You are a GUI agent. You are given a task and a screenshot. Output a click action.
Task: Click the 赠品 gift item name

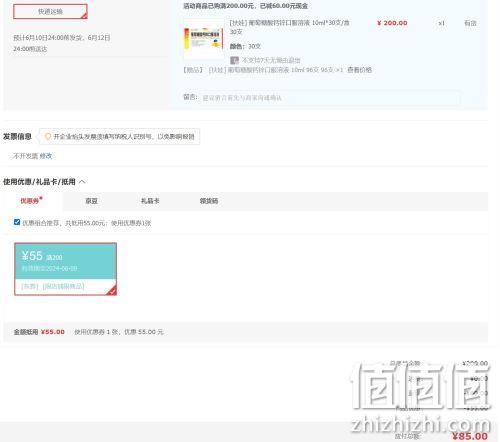[276, 70]
